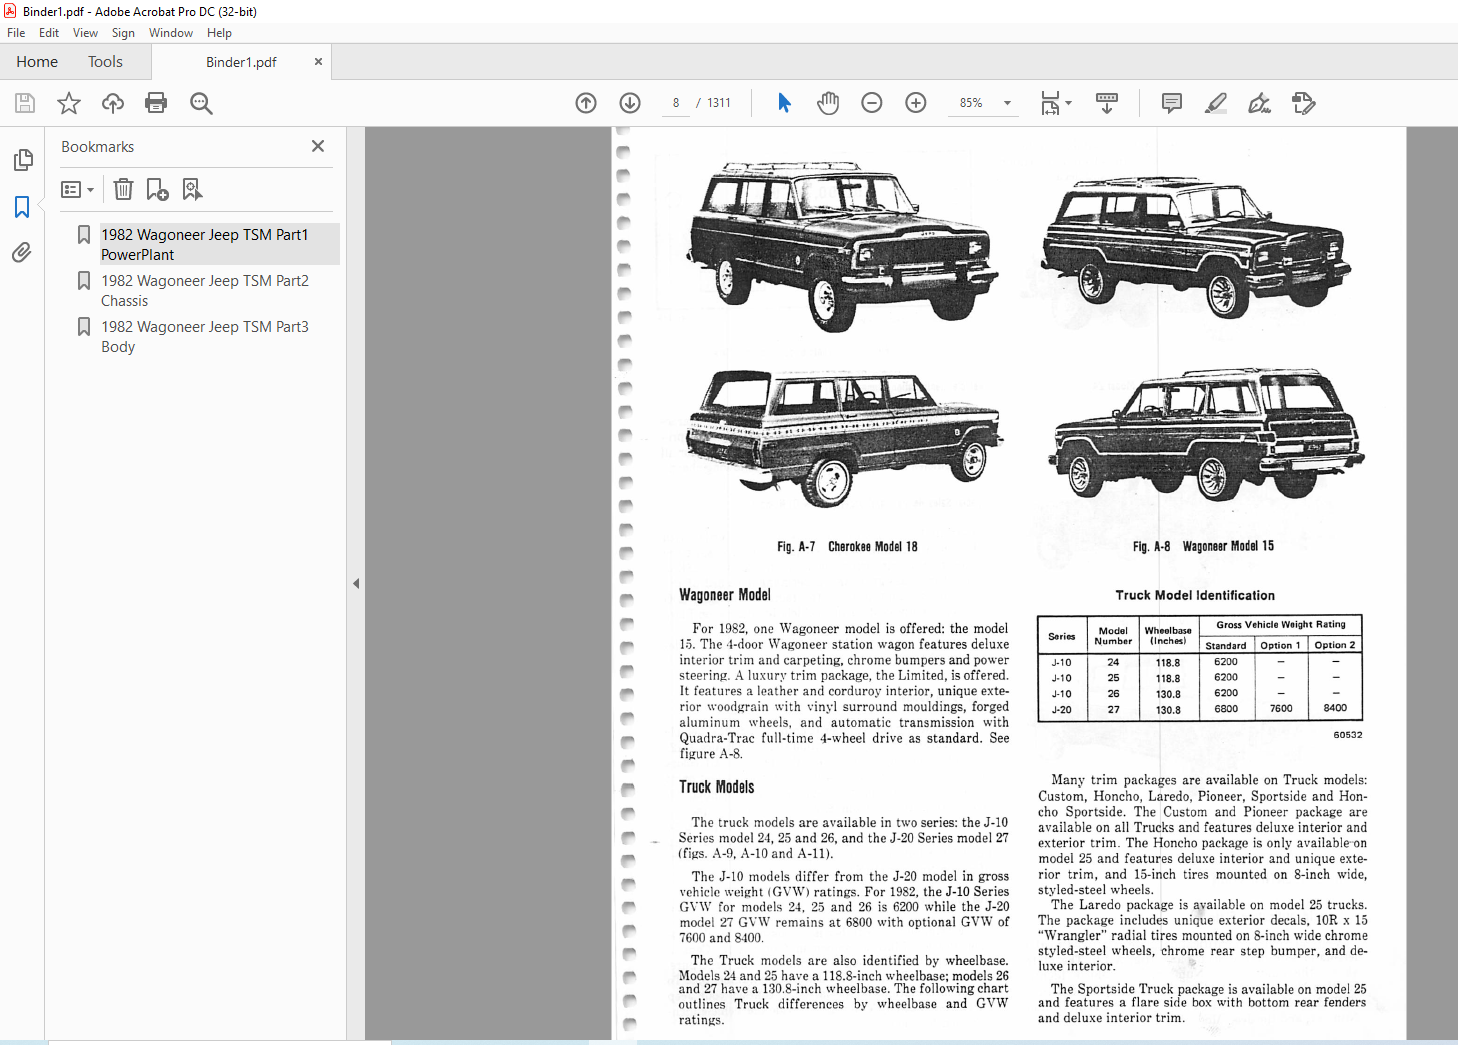Open bookmark 1982 Wagoneer Jeep TSM Part3 Body
This screenshot has width=1458, height=1045.
204,336
